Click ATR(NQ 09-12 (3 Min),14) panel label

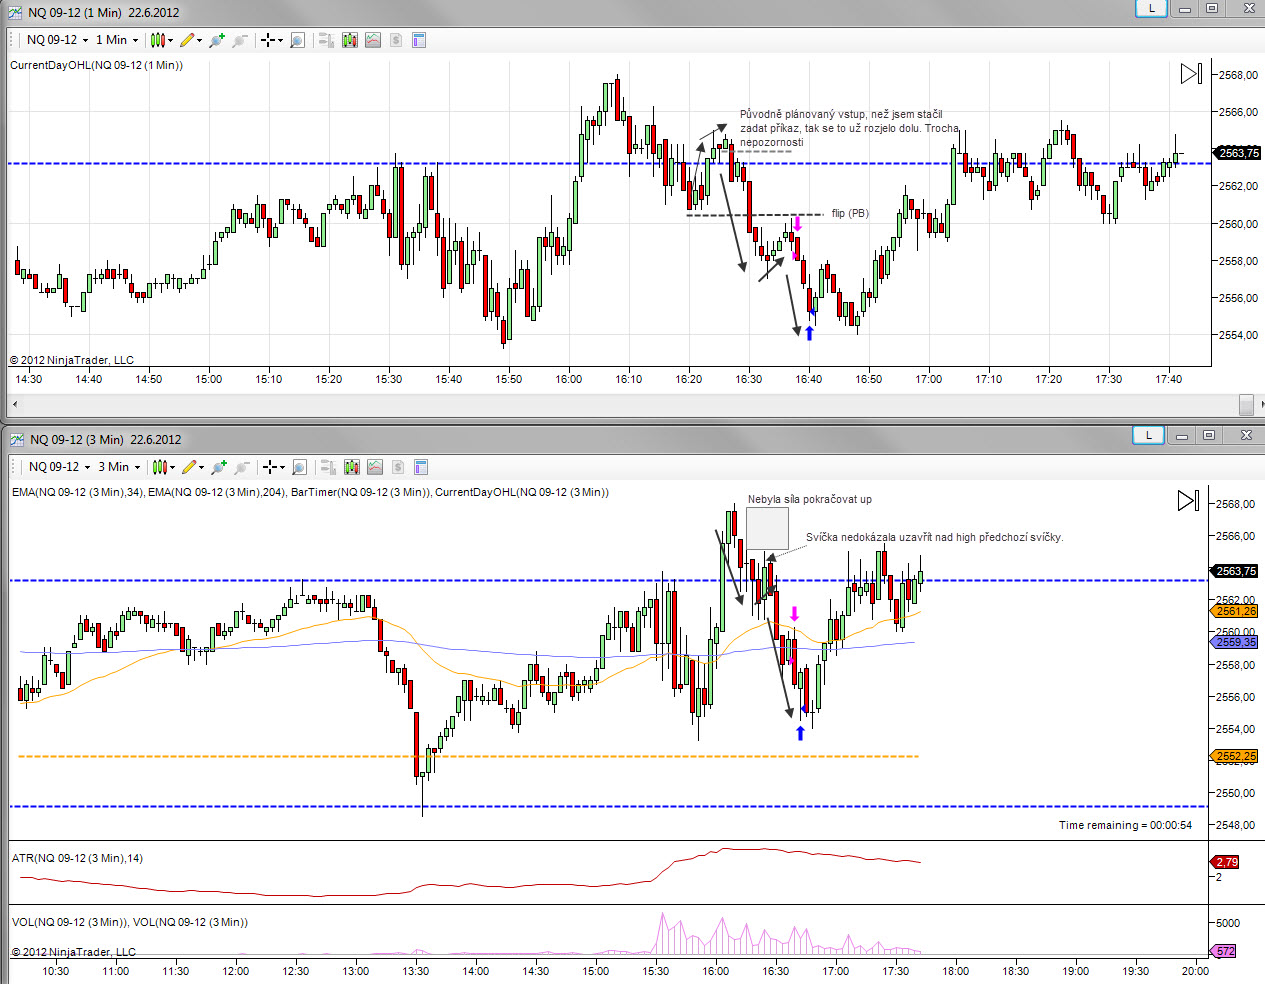77,858
